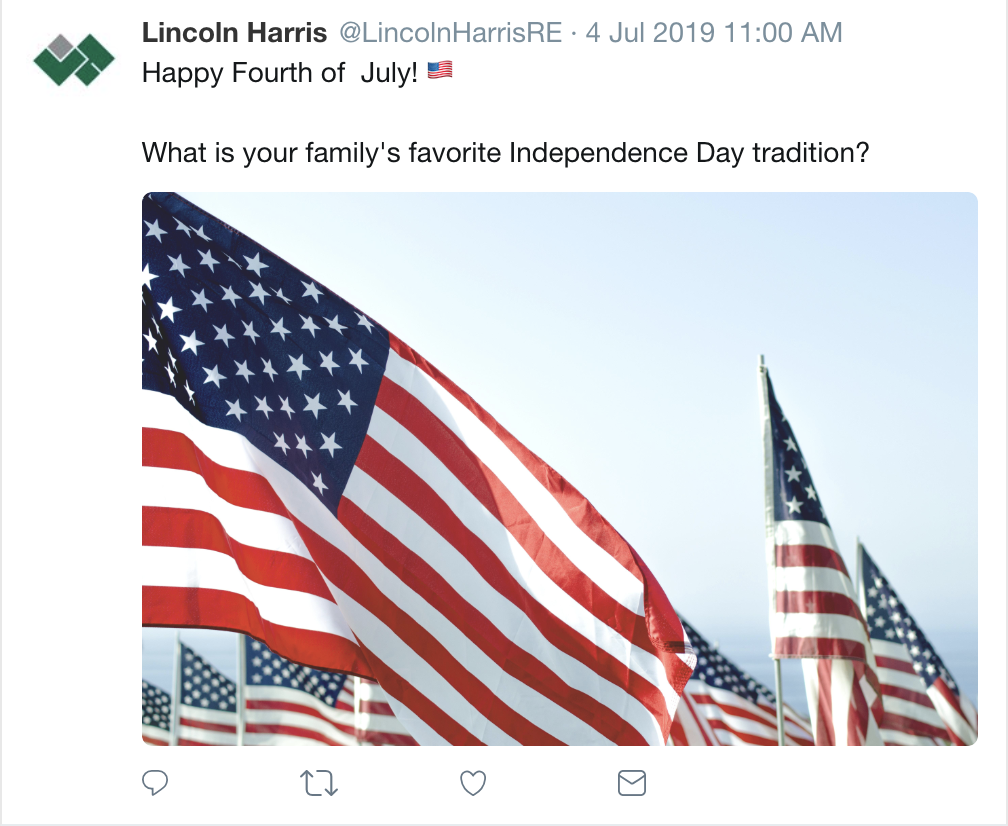Image resolution: width=1008 pixels, height=826 pixels.
Task: Share the tweet via the envelope icon
Action: pyautogui.click(x=632, y=783)
